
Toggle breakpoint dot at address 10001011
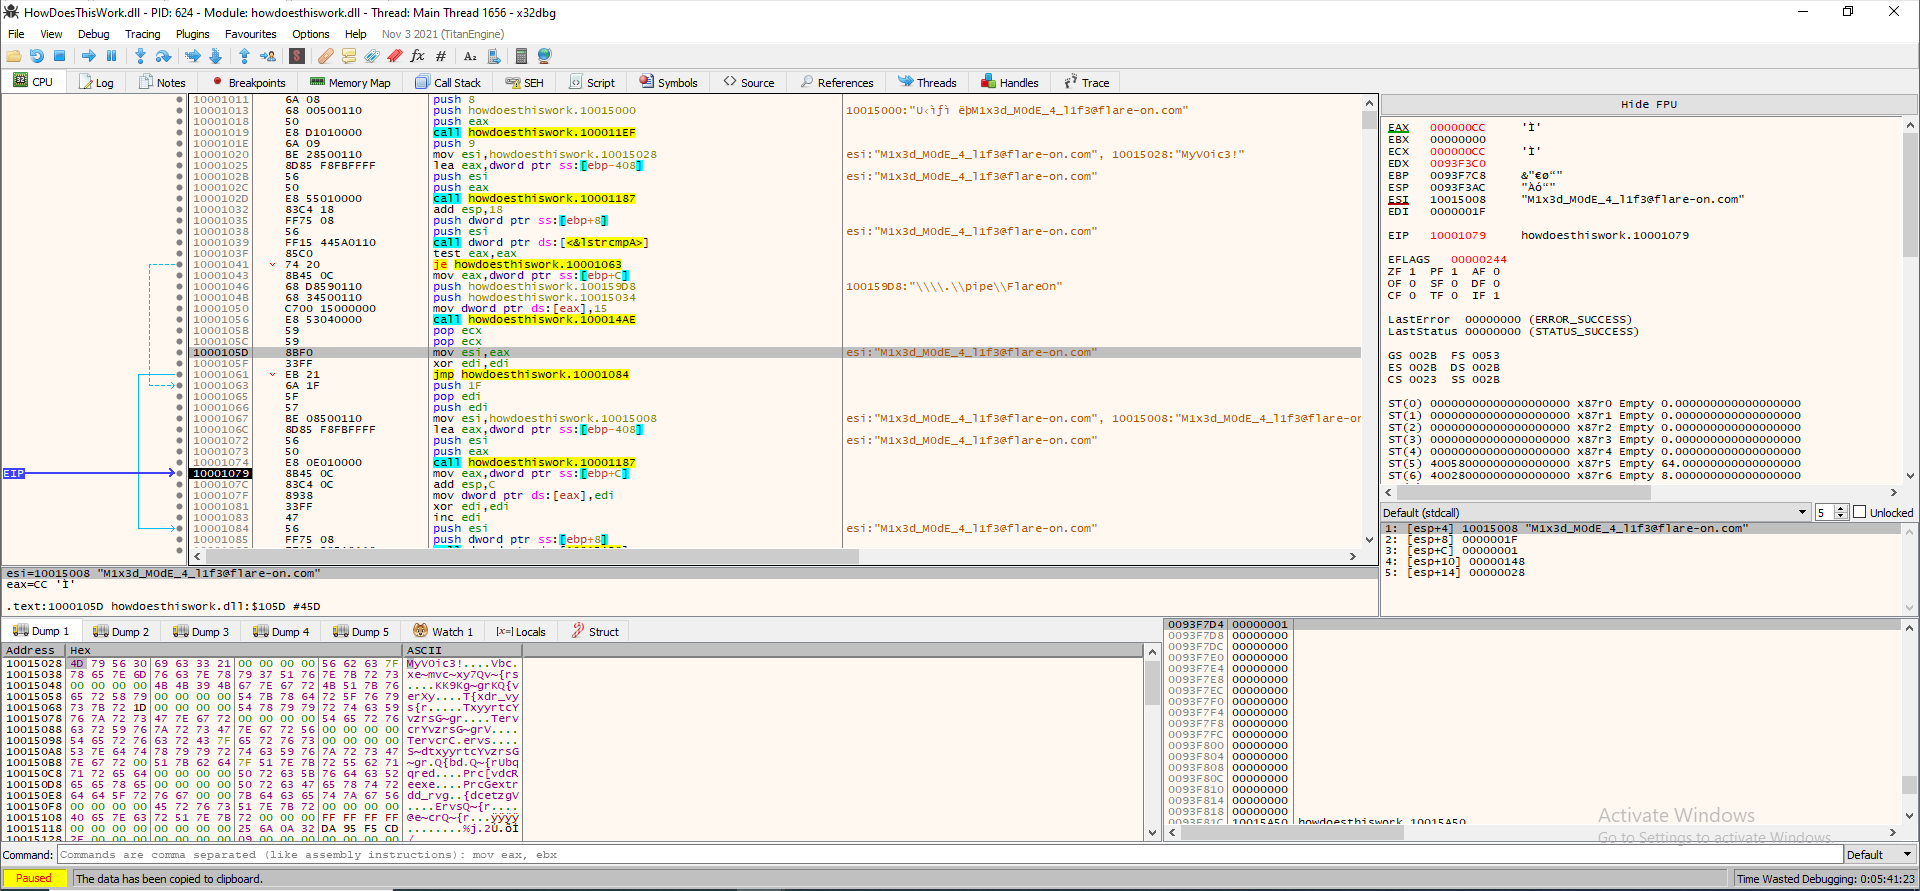click(x=179, y=99)
